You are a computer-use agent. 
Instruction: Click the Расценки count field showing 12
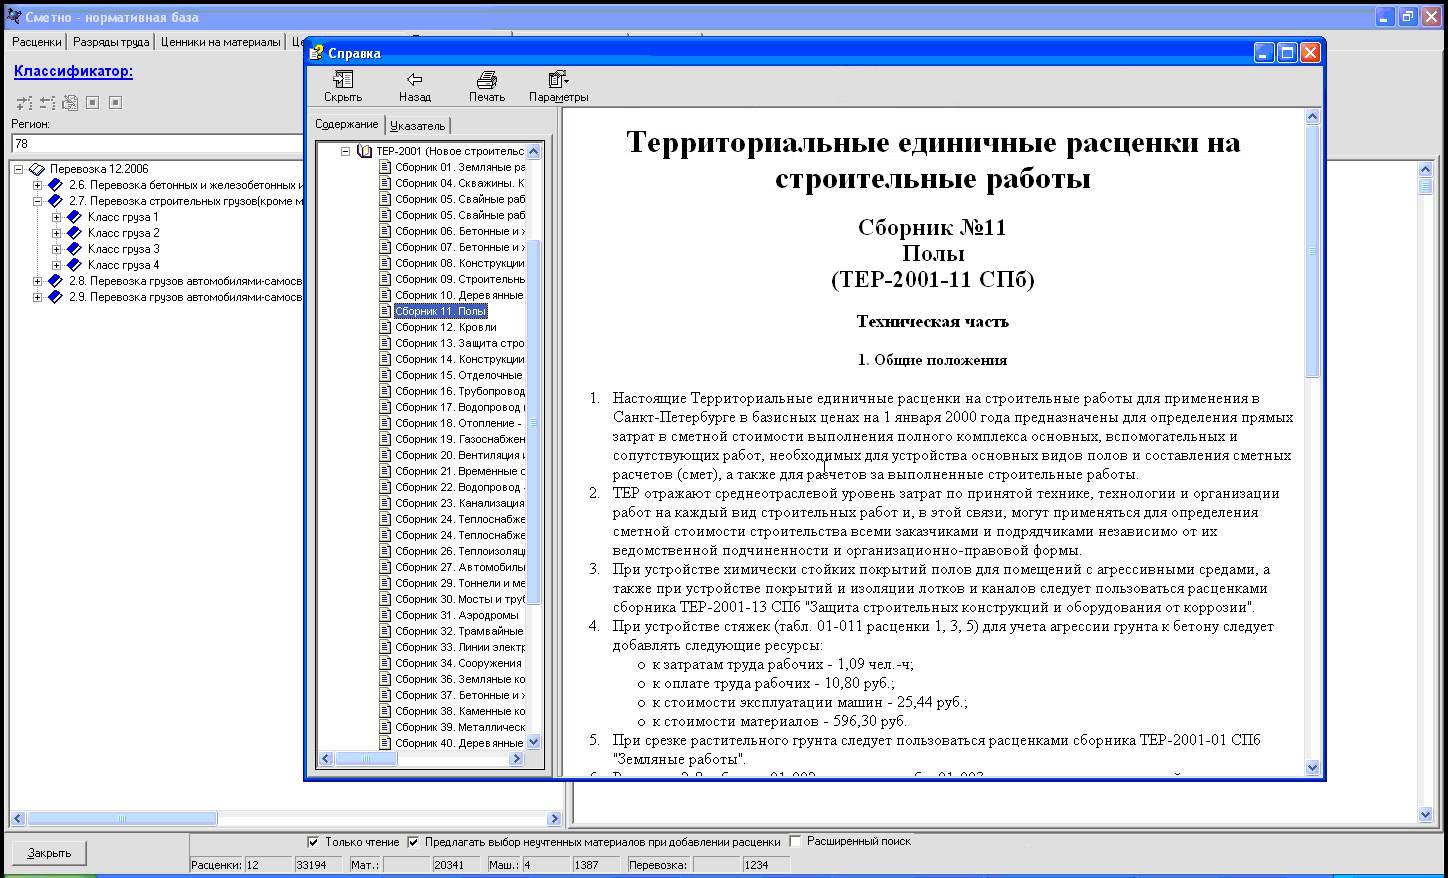(267, 865)
